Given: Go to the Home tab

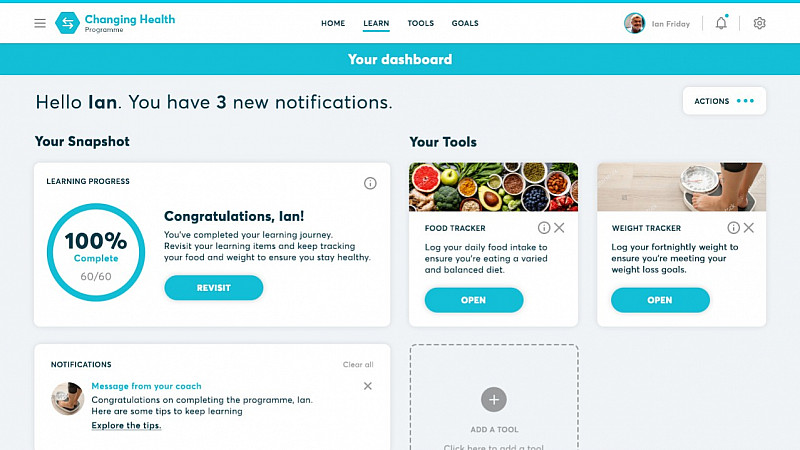Looking at the screenshot, I should (x=333, y=23).
